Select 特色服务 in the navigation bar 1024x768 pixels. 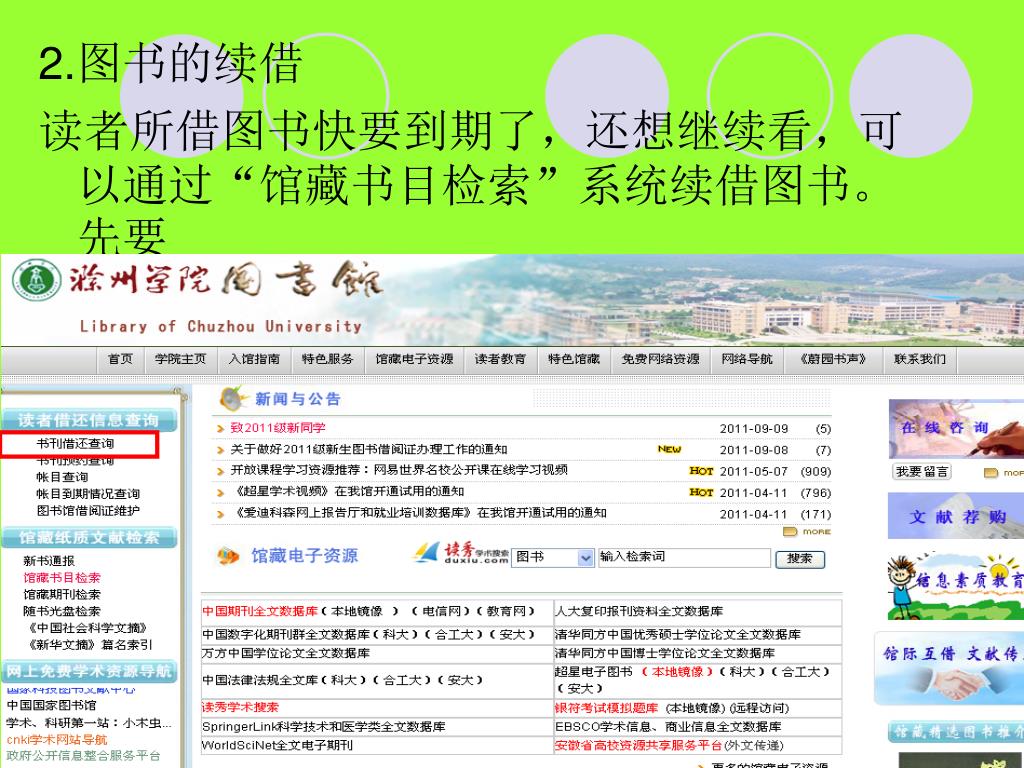tap(327, 359)
